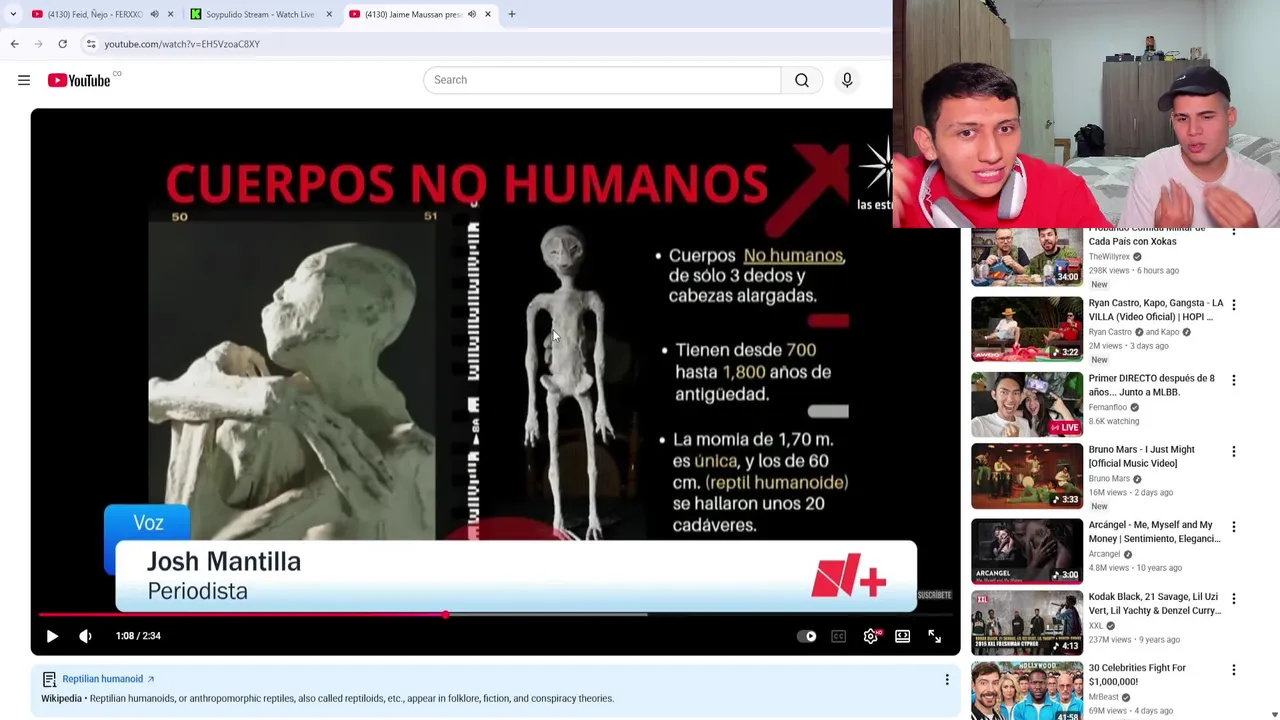Image resolution: width=1280 pixels, height=720 pixels.
Task: Open the Fernanfloo LIVE stream thumbnail
Action: (x=1027, y=404)
